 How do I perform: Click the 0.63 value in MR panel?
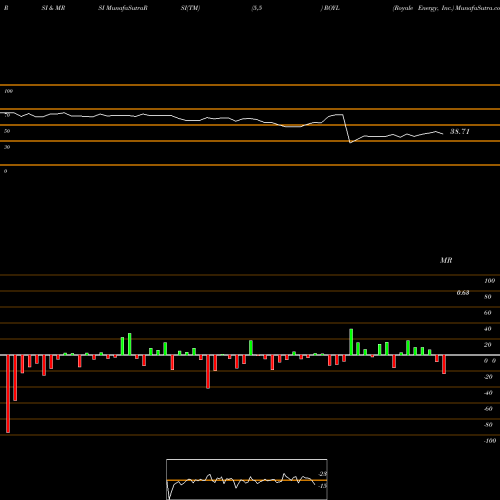tap(463, 293)
